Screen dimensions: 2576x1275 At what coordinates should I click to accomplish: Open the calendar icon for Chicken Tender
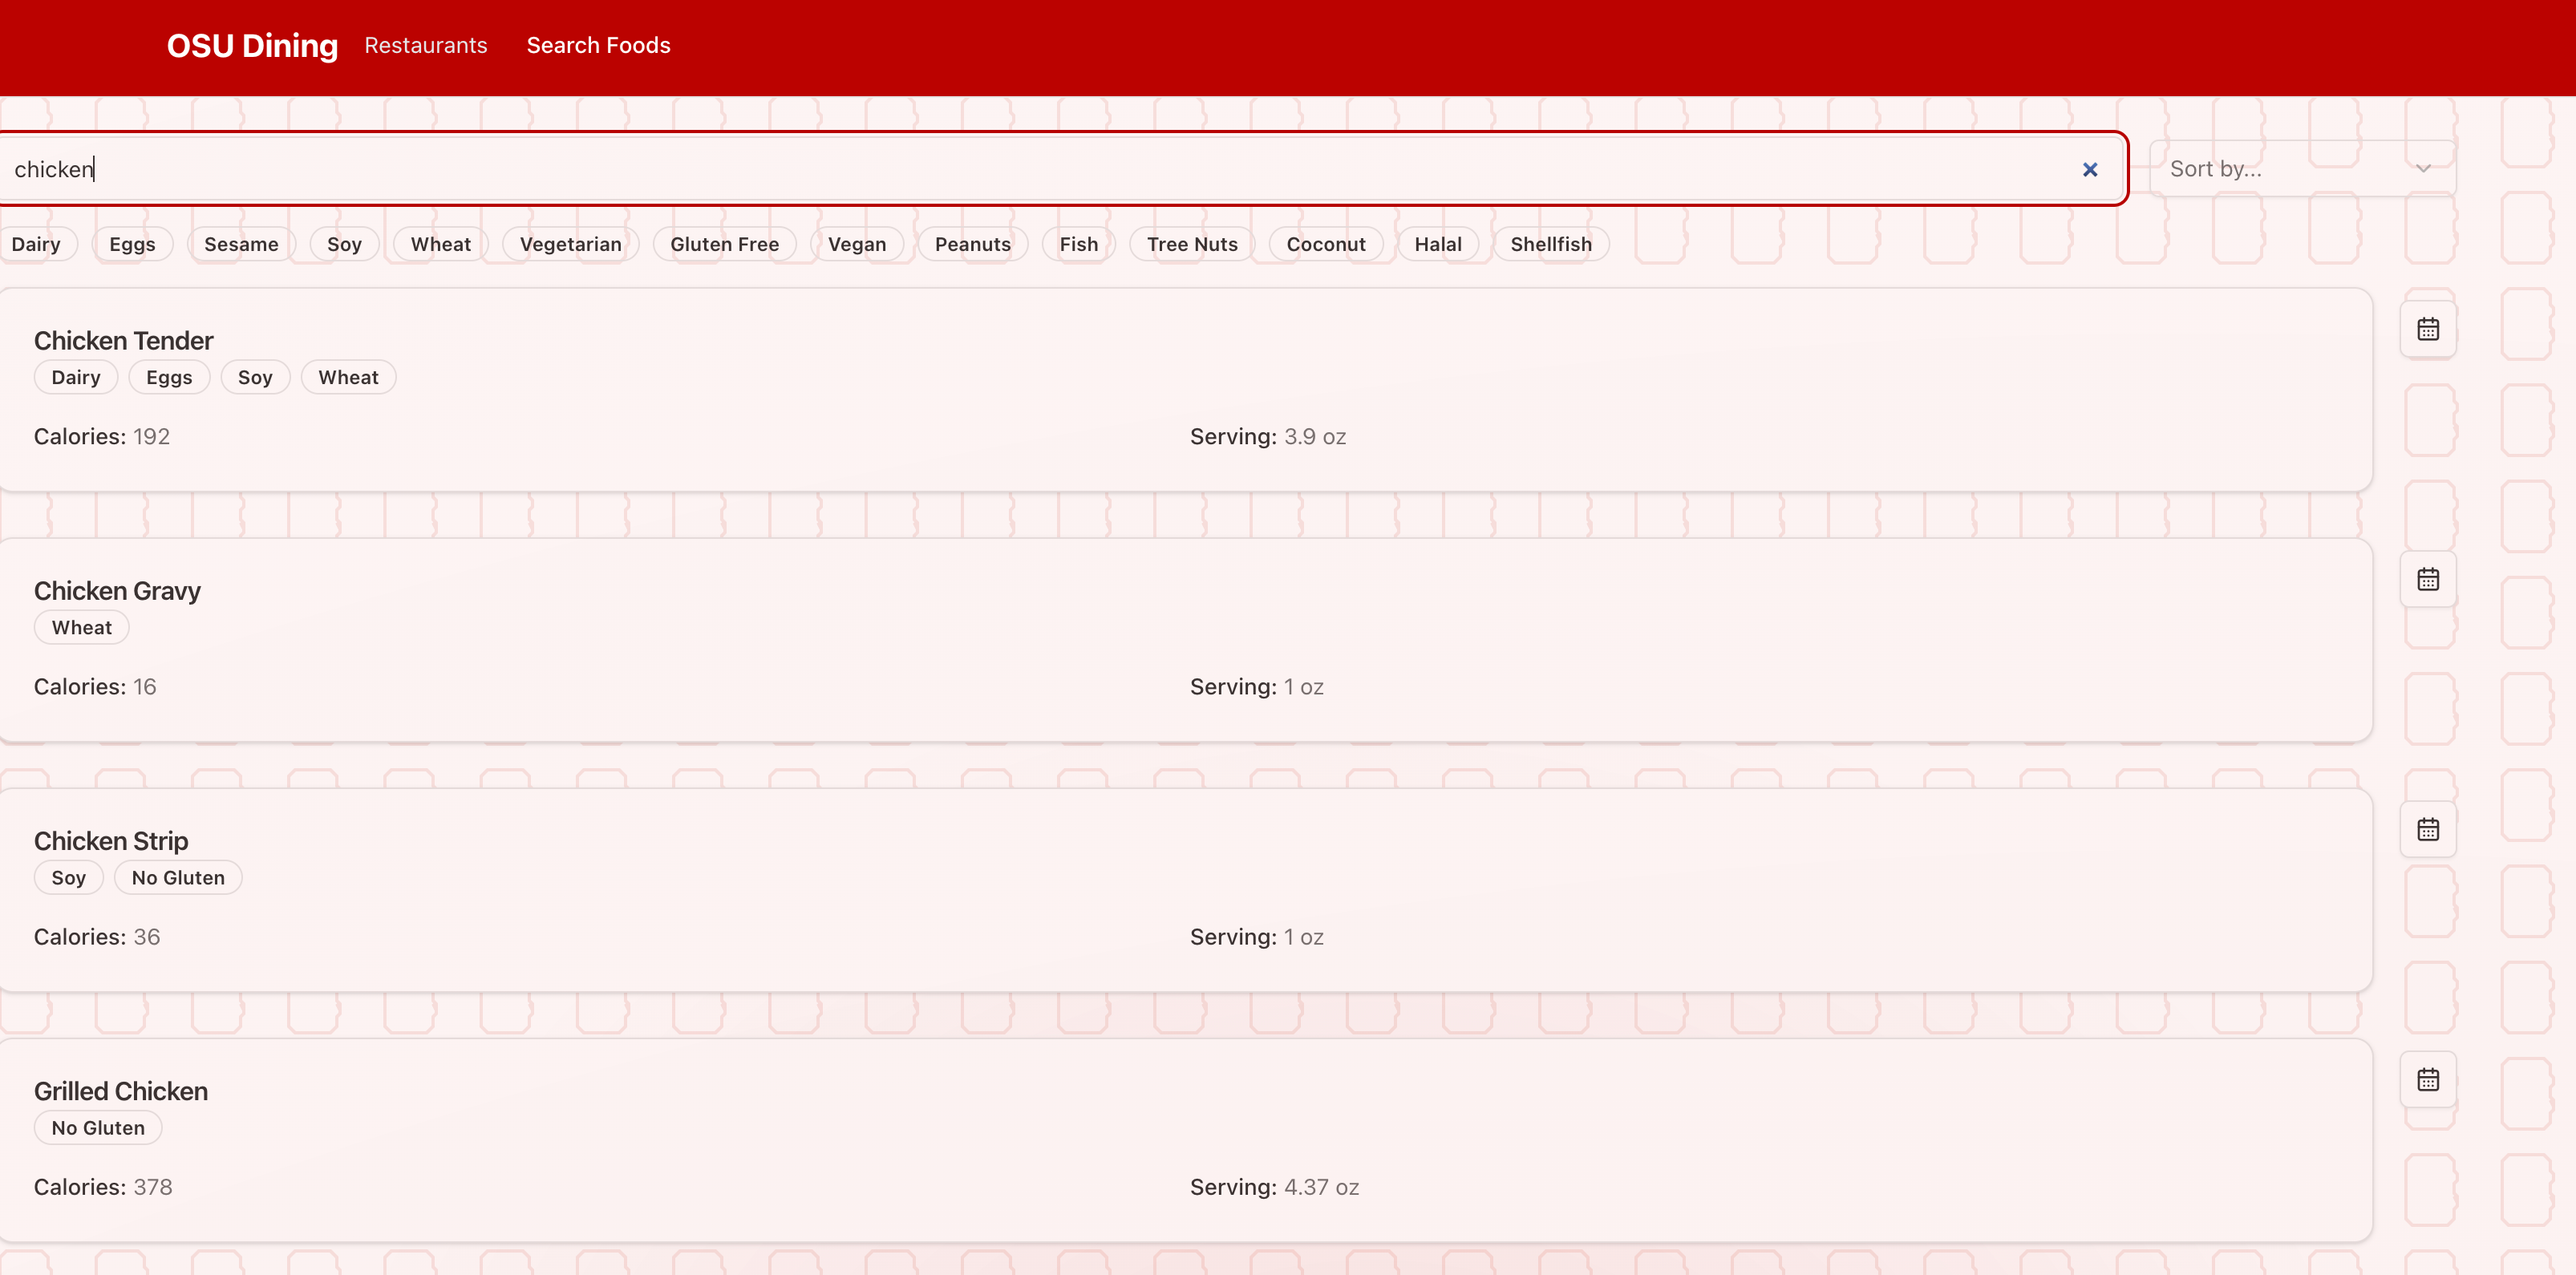2429,327
